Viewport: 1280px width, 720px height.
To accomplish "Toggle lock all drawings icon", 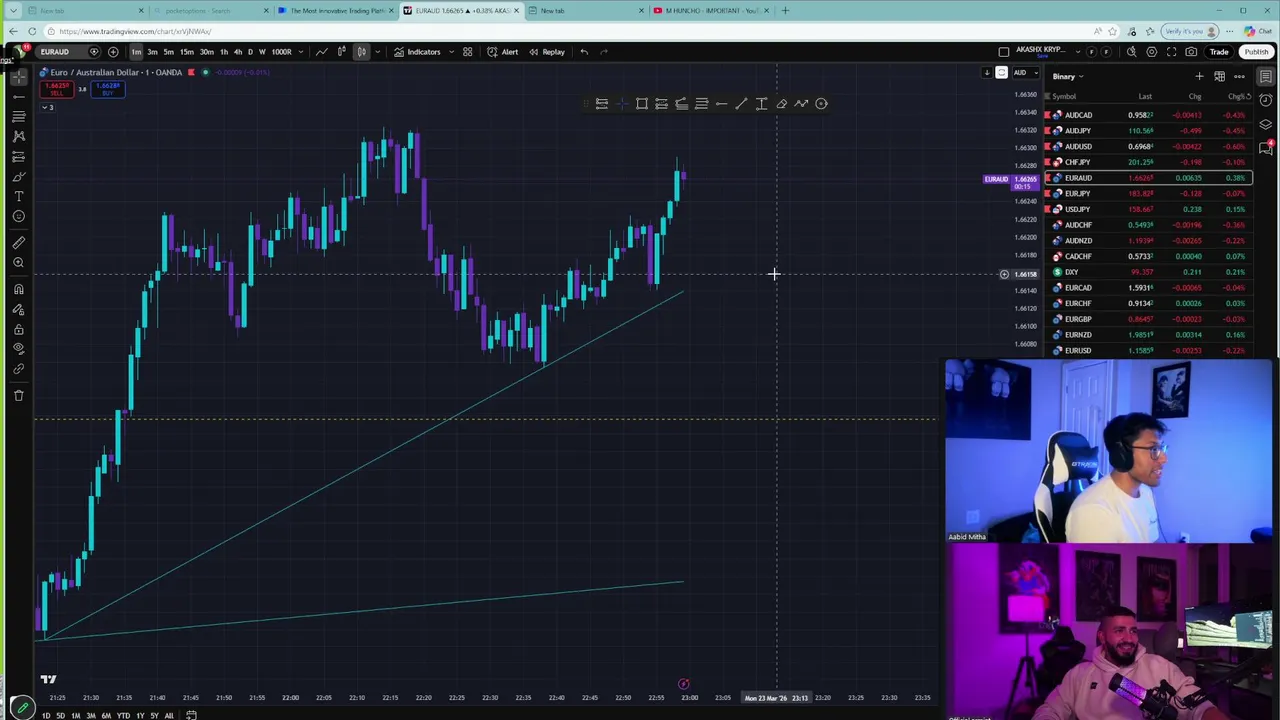I will 19,329.
